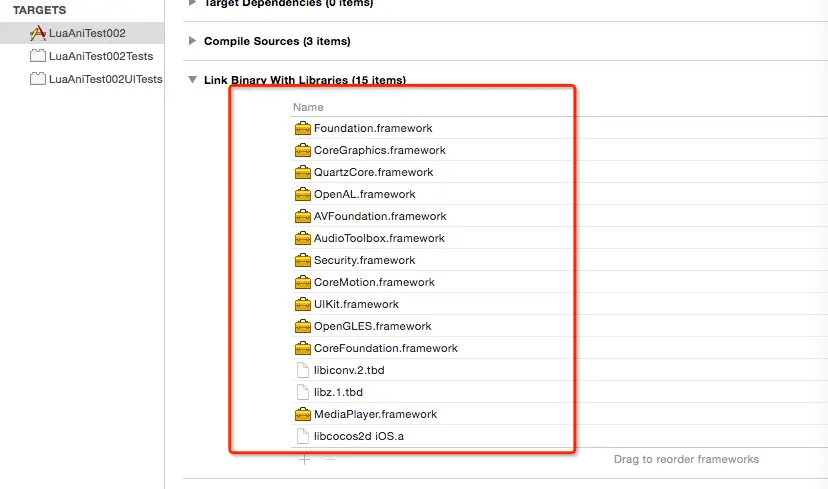This screenshot has height=489, width=828.
Task: Select the LuaAniTest002UITests target
Action: point(82,79)
